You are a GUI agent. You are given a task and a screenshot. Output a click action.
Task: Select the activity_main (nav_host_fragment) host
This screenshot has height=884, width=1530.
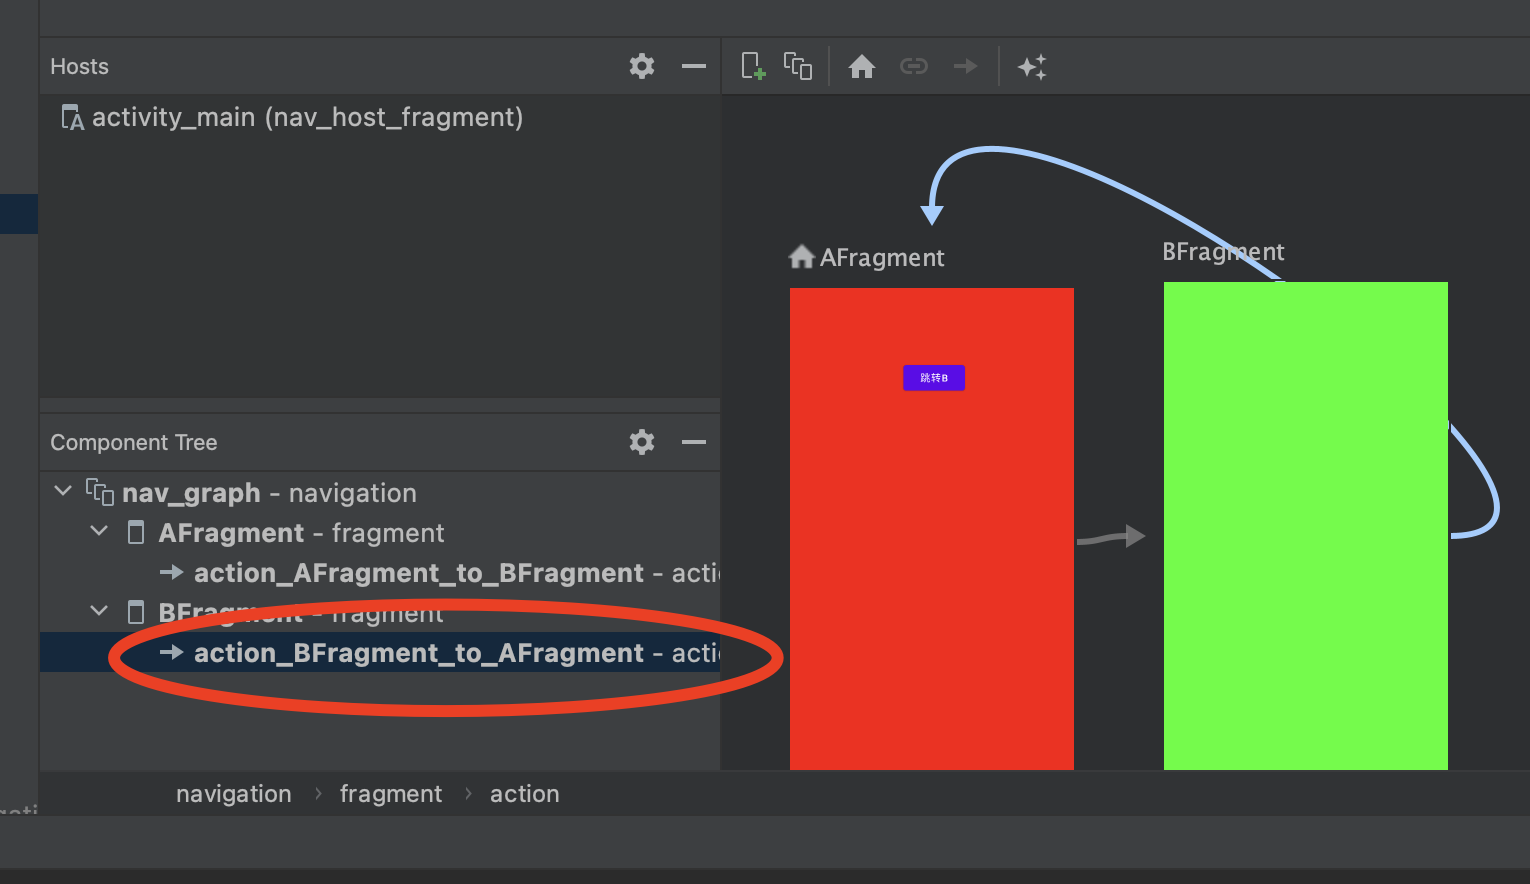pyautogui.click(x=292, y=118)
